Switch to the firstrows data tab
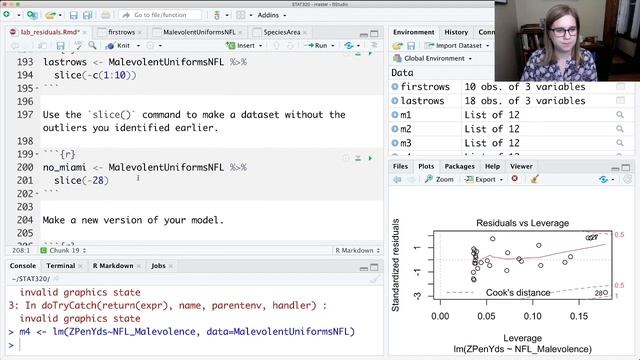 121,32
